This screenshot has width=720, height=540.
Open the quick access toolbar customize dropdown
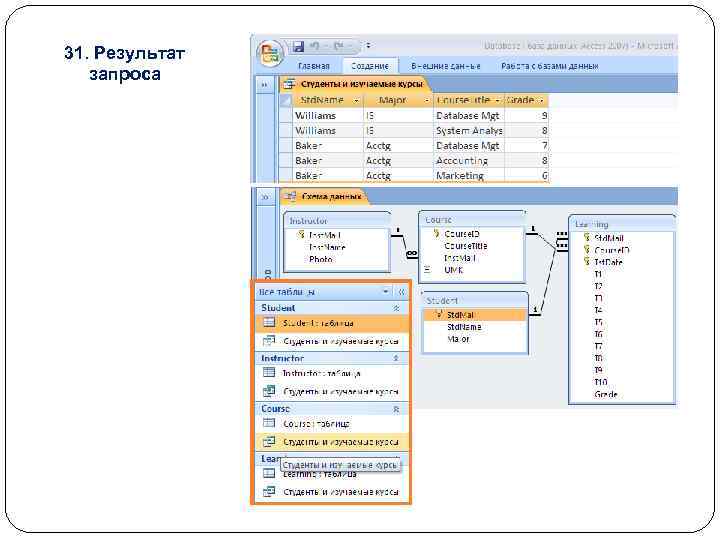click(368, 46)
